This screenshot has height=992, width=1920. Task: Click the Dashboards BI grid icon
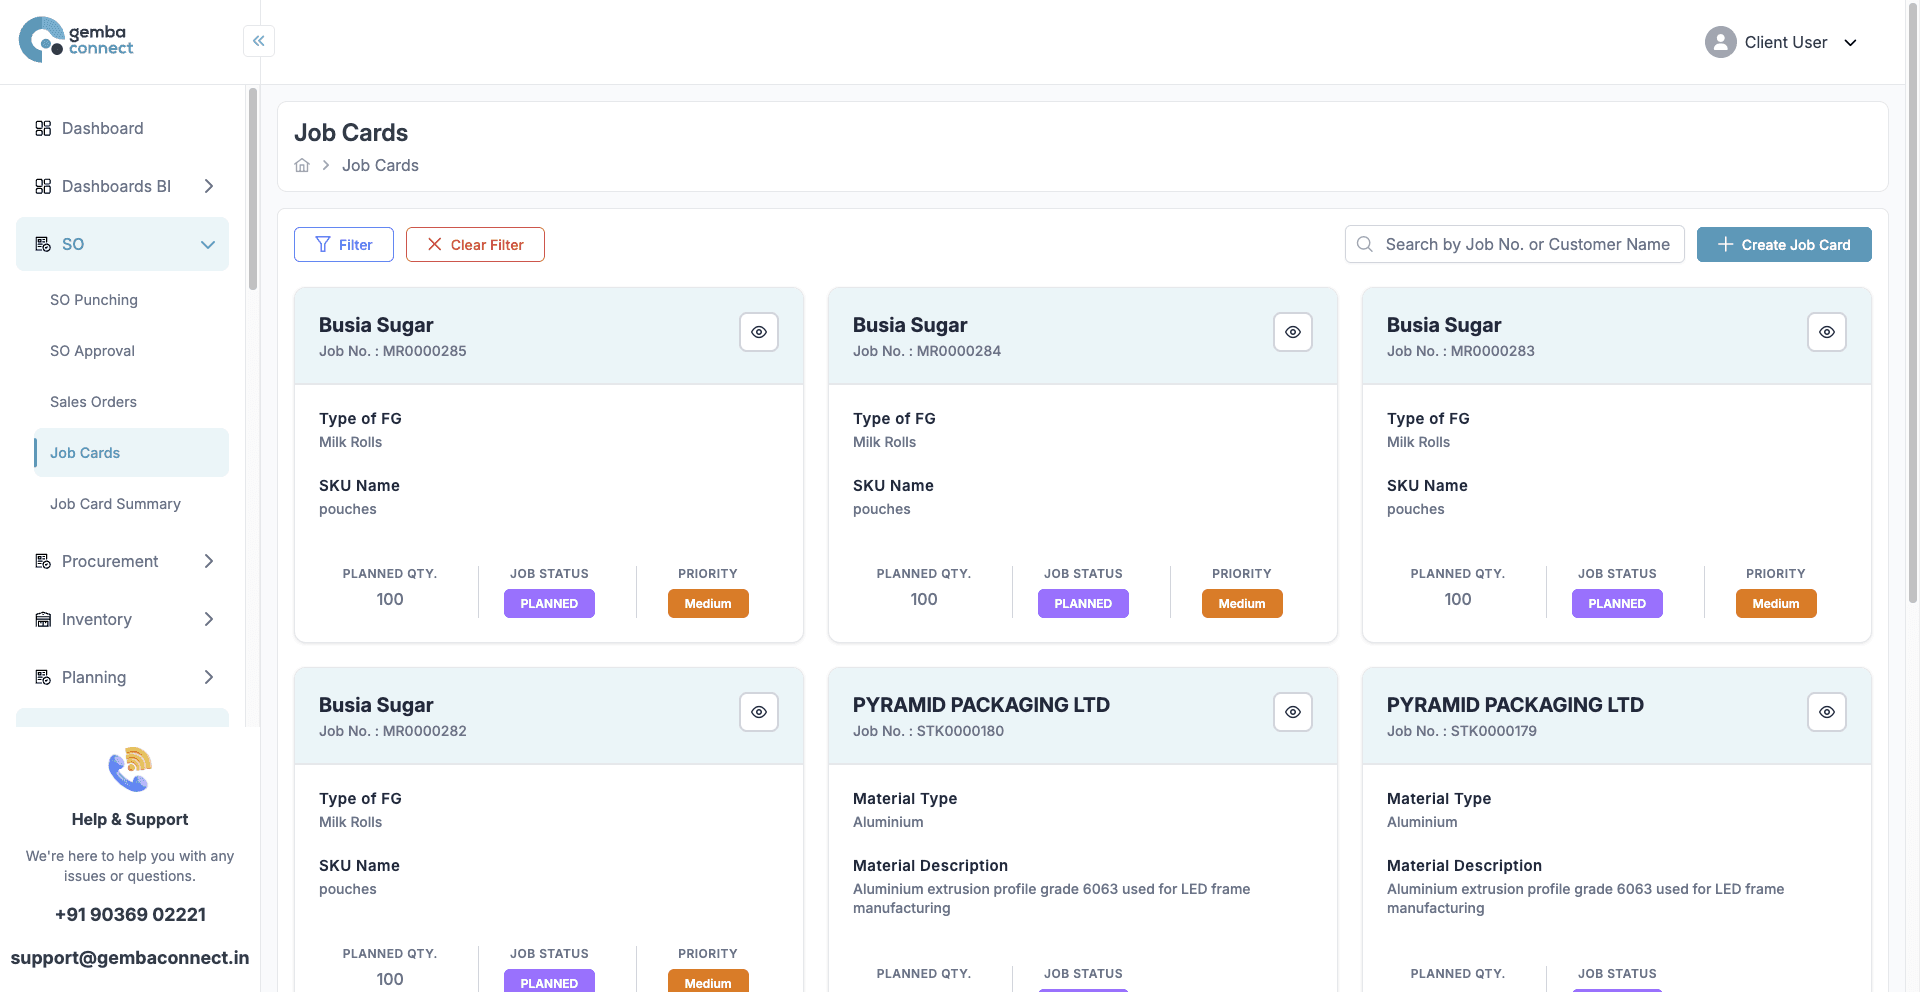(x=43, y=186)
